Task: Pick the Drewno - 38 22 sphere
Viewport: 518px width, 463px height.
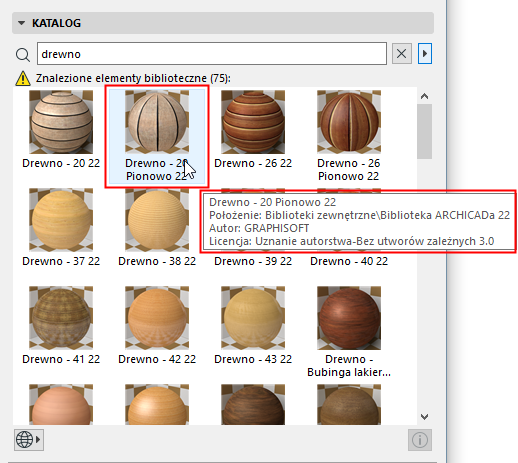Action: click(157, 220)
